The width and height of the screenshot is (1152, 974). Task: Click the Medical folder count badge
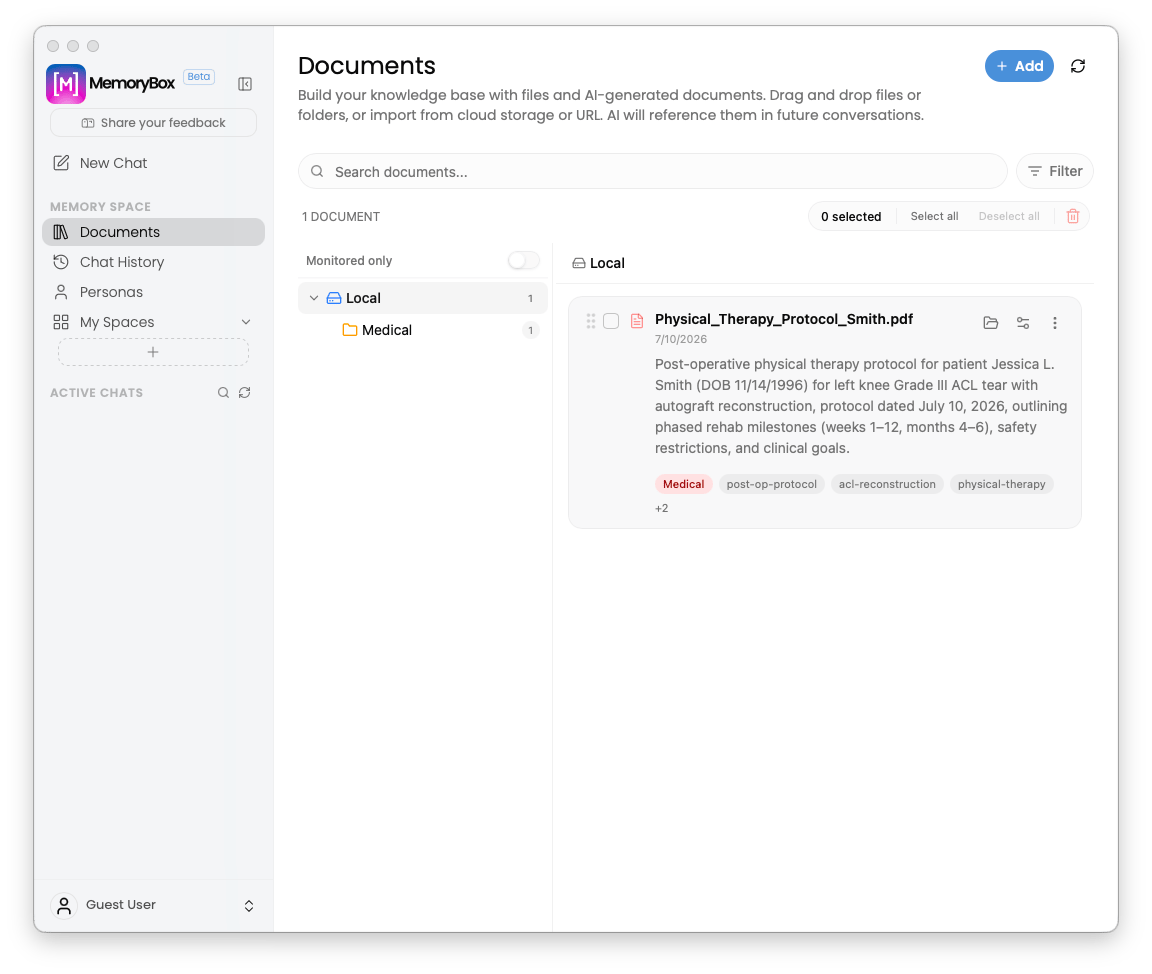530,331
